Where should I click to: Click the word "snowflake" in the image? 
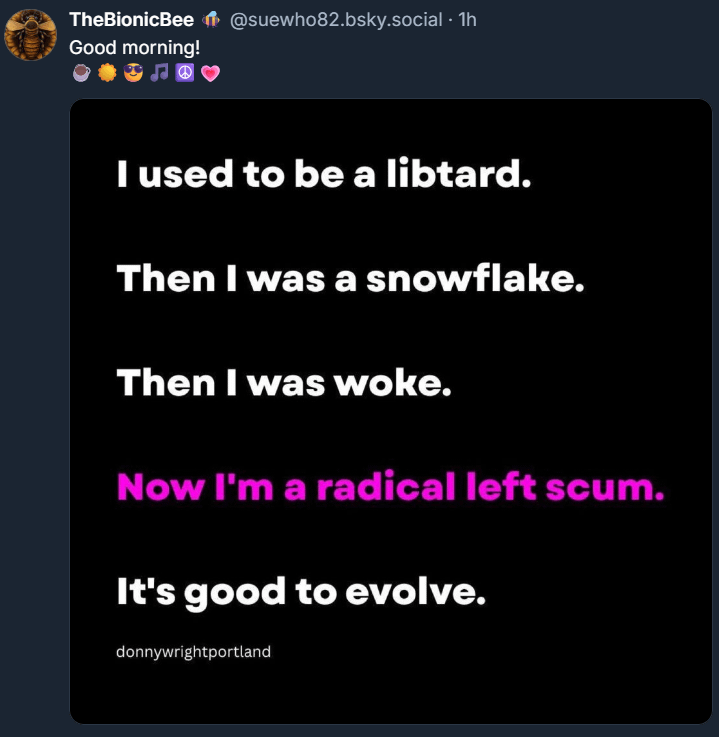474,279
